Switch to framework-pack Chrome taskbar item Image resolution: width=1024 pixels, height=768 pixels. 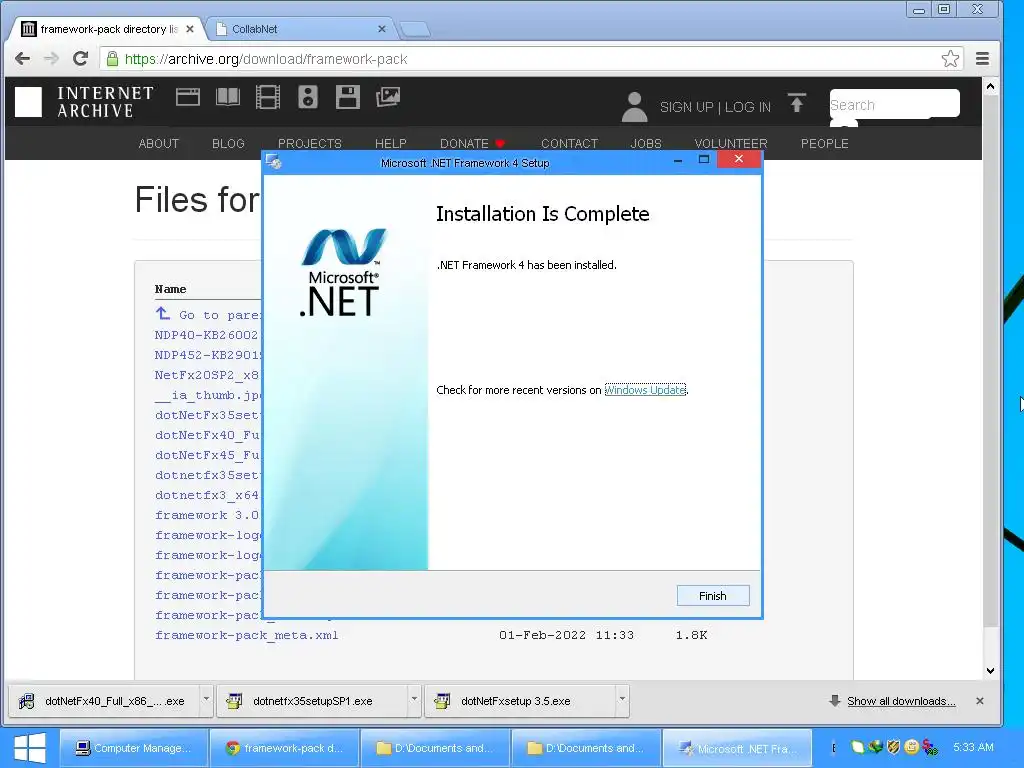point(285,748)
